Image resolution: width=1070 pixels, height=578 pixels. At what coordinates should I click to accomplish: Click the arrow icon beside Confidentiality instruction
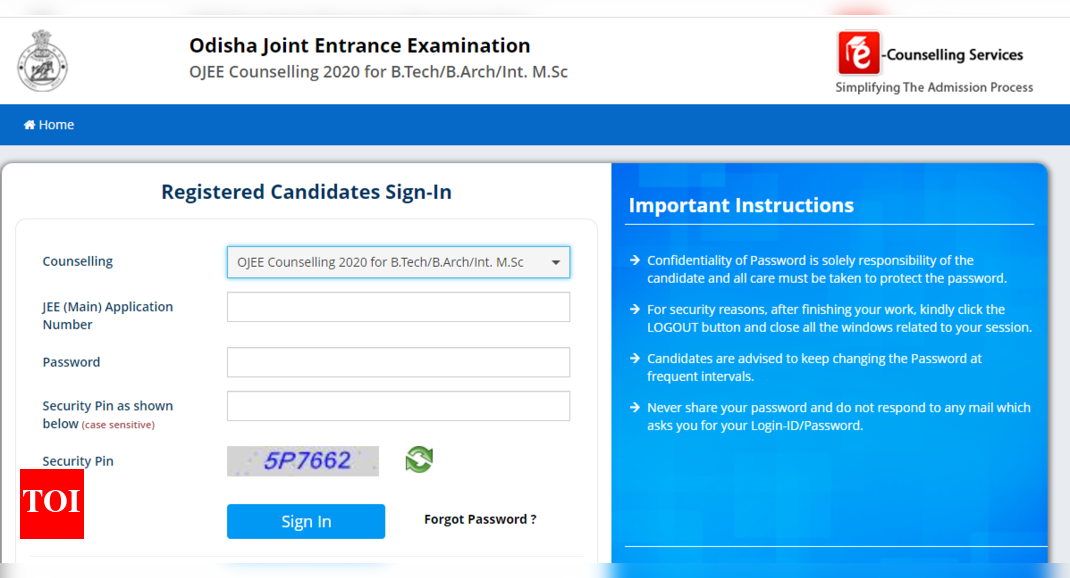pos(635,260)
